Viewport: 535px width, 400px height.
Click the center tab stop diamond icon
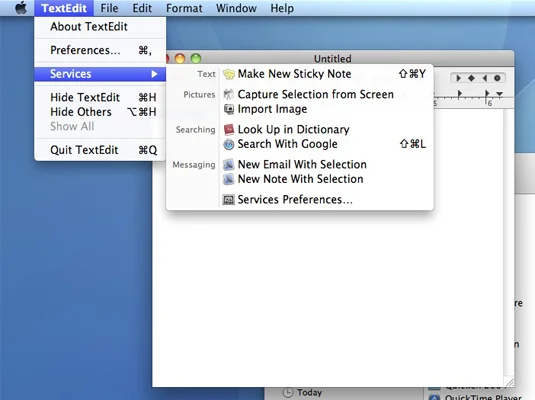pos(471,78)
